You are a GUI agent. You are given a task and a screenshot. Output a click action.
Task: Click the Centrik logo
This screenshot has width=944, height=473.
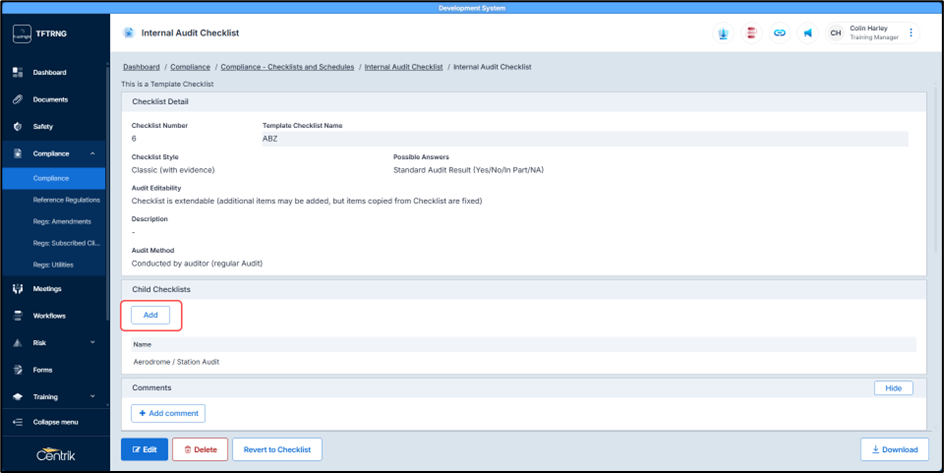point(55,454)
